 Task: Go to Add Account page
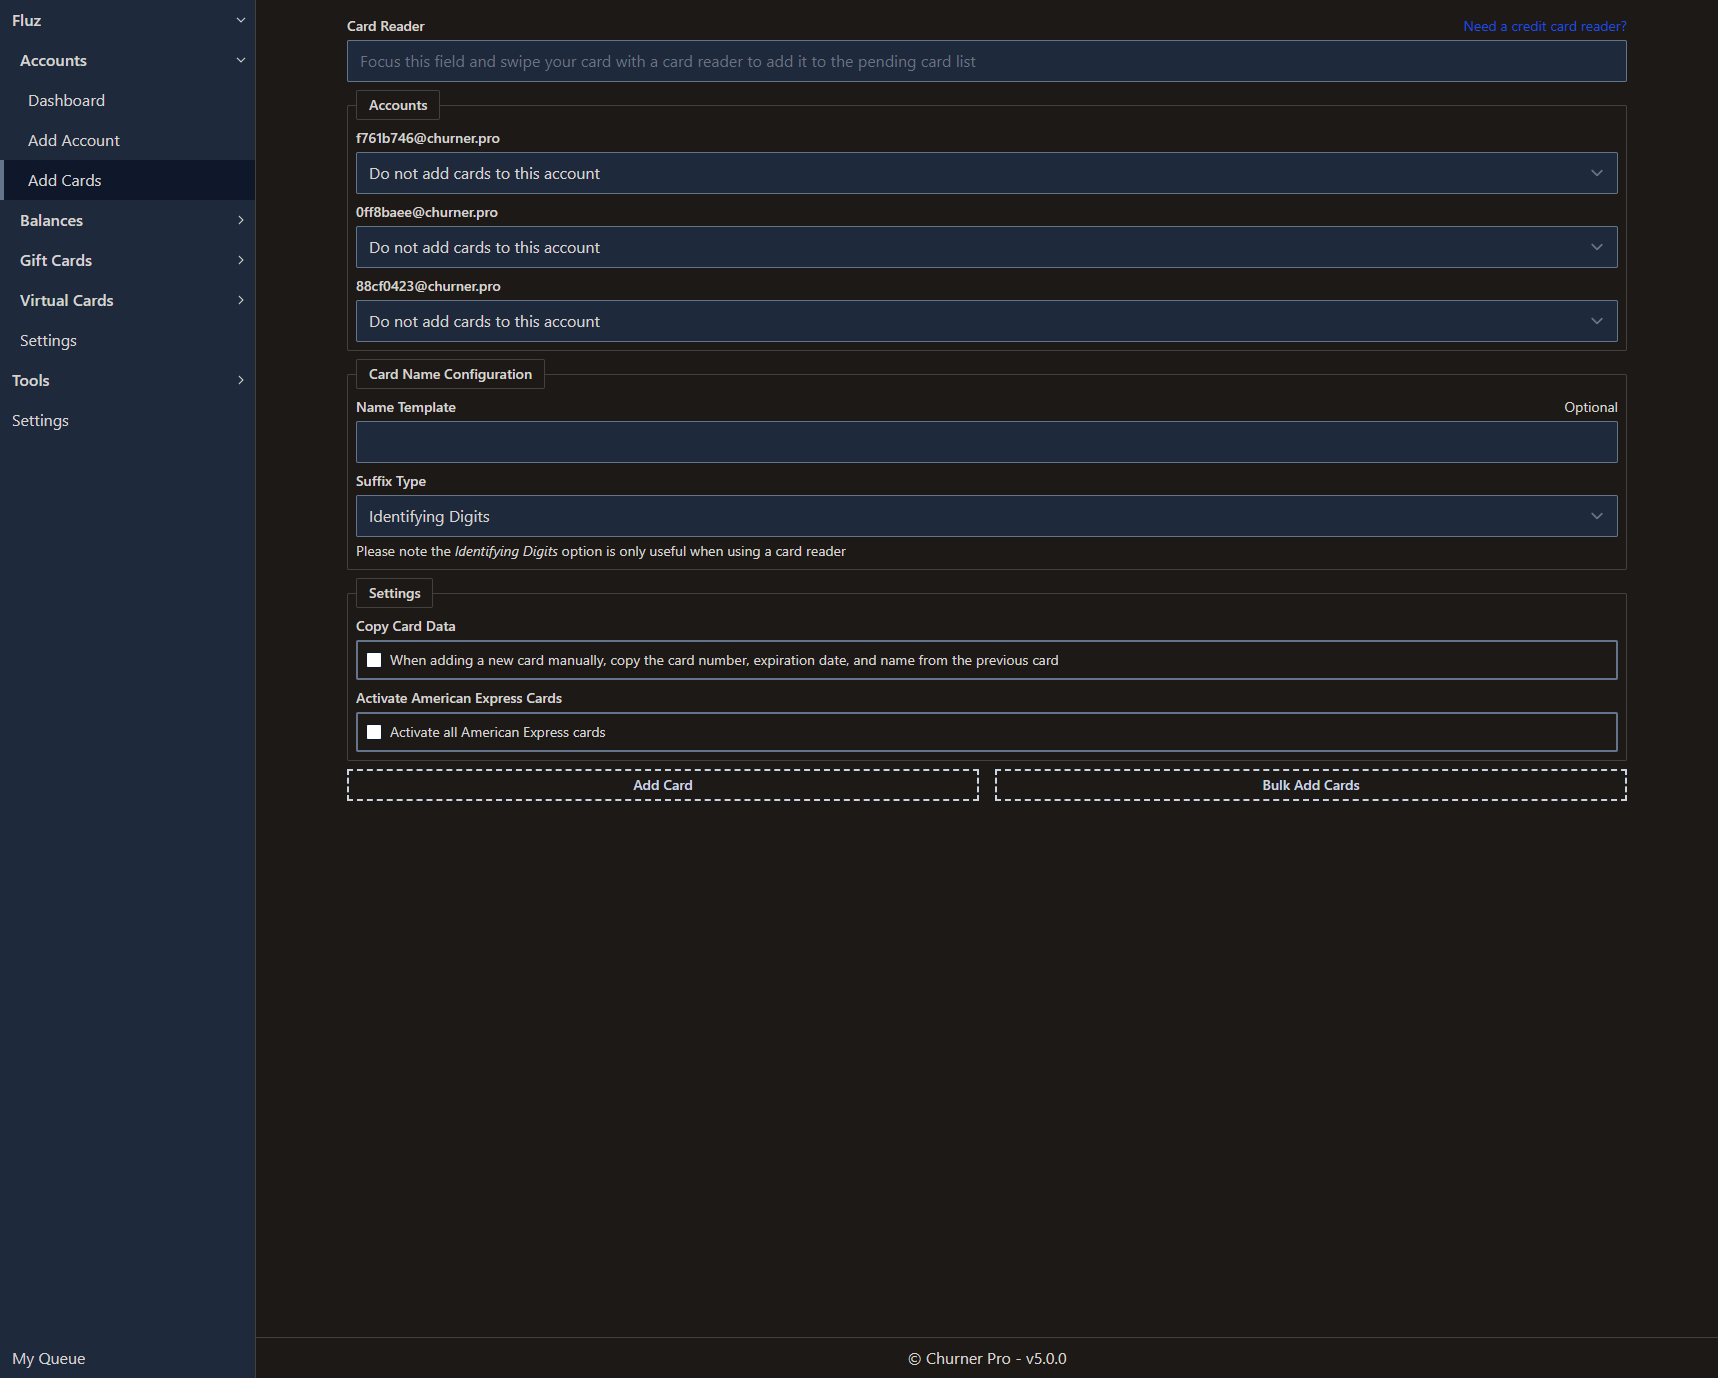[x=74, y=140]
